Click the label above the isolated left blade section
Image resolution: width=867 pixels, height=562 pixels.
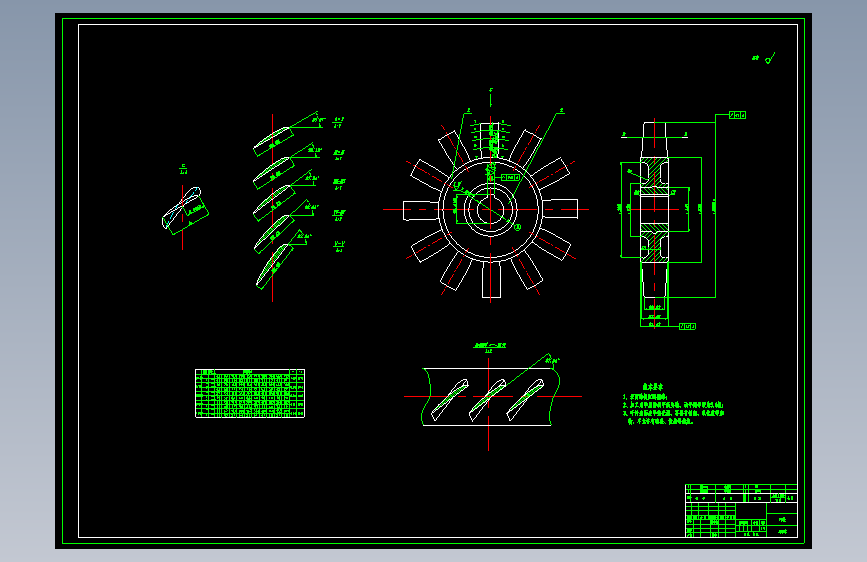184,169
